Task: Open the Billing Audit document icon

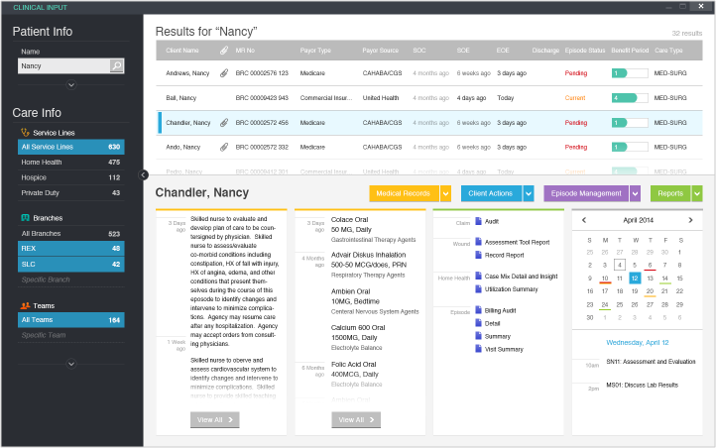Action: [479, 311]
